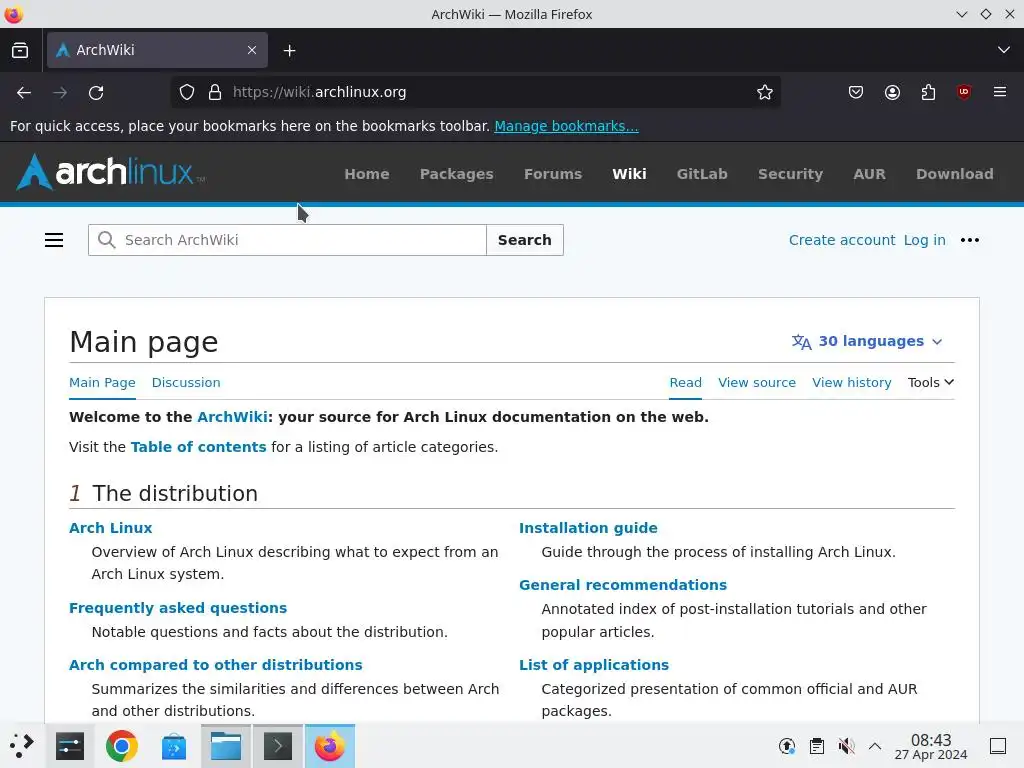1024x768 pixels.
Task: Click the site security padlock icon
Action: tap(215, 93)
